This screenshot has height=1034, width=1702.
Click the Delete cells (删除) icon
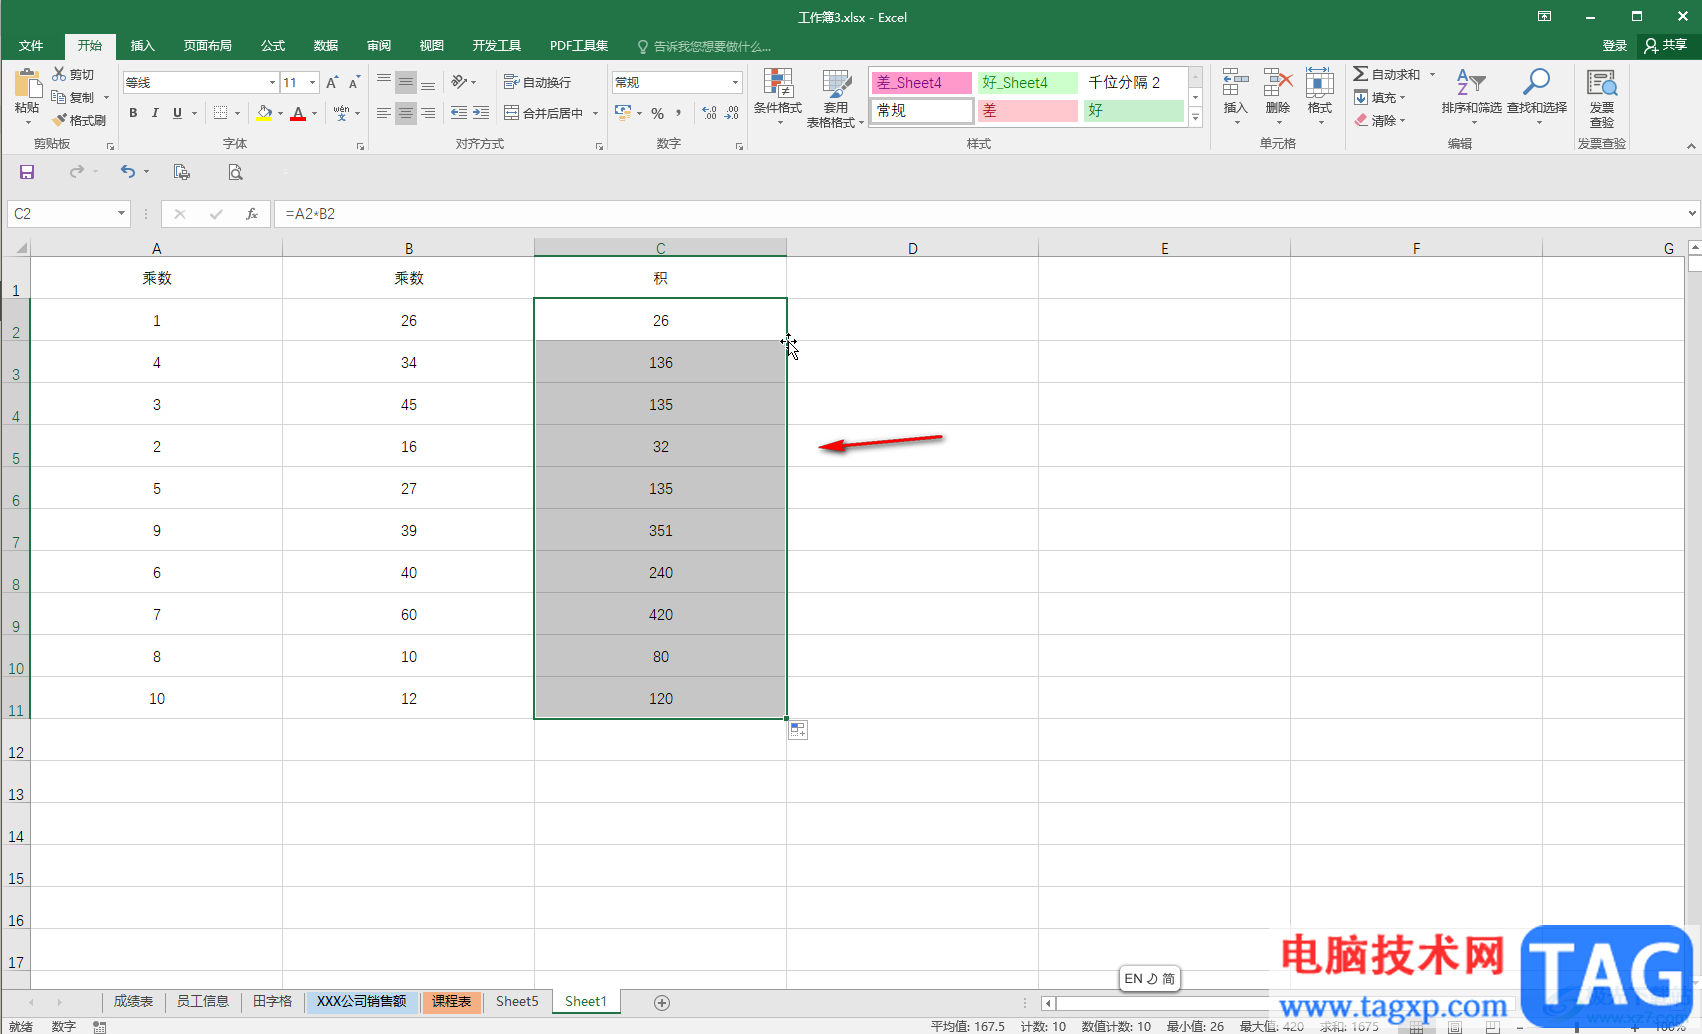(x=1278, y=96)
